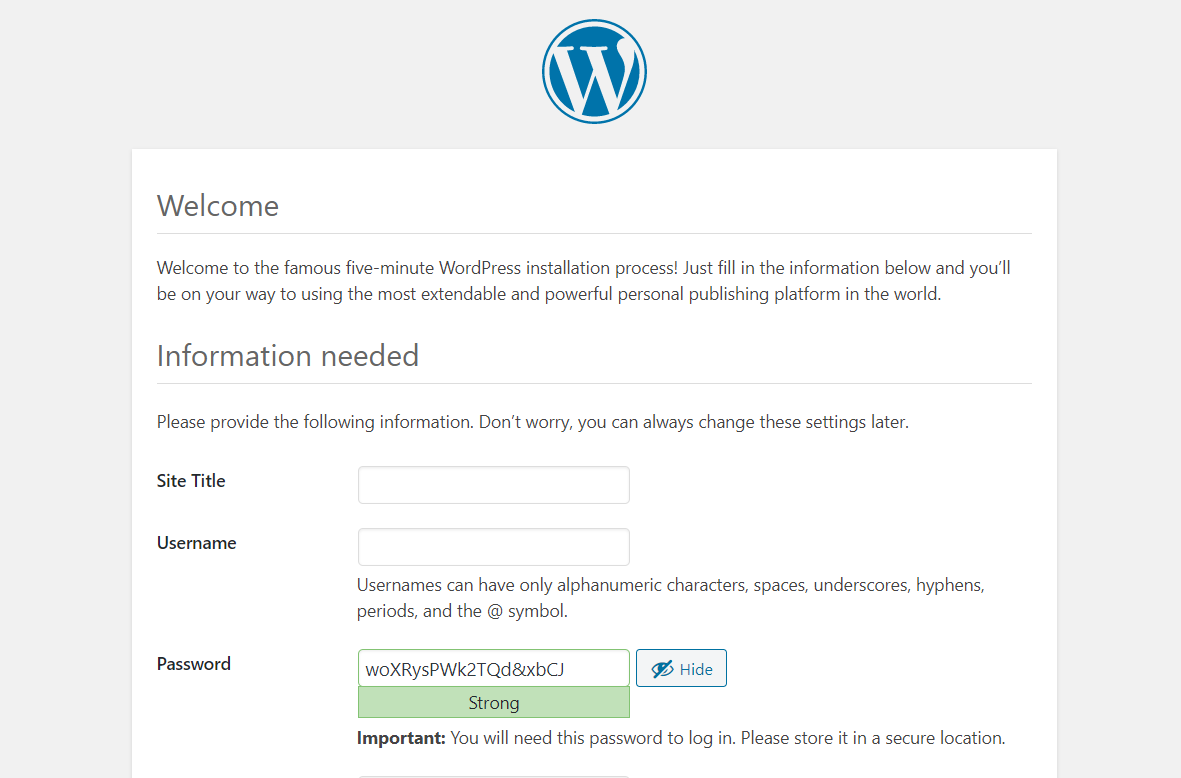Viewport: 1181px width, 778px height.
Task: Click the green Strong strength indicator
Action: (x=493, y=703)
